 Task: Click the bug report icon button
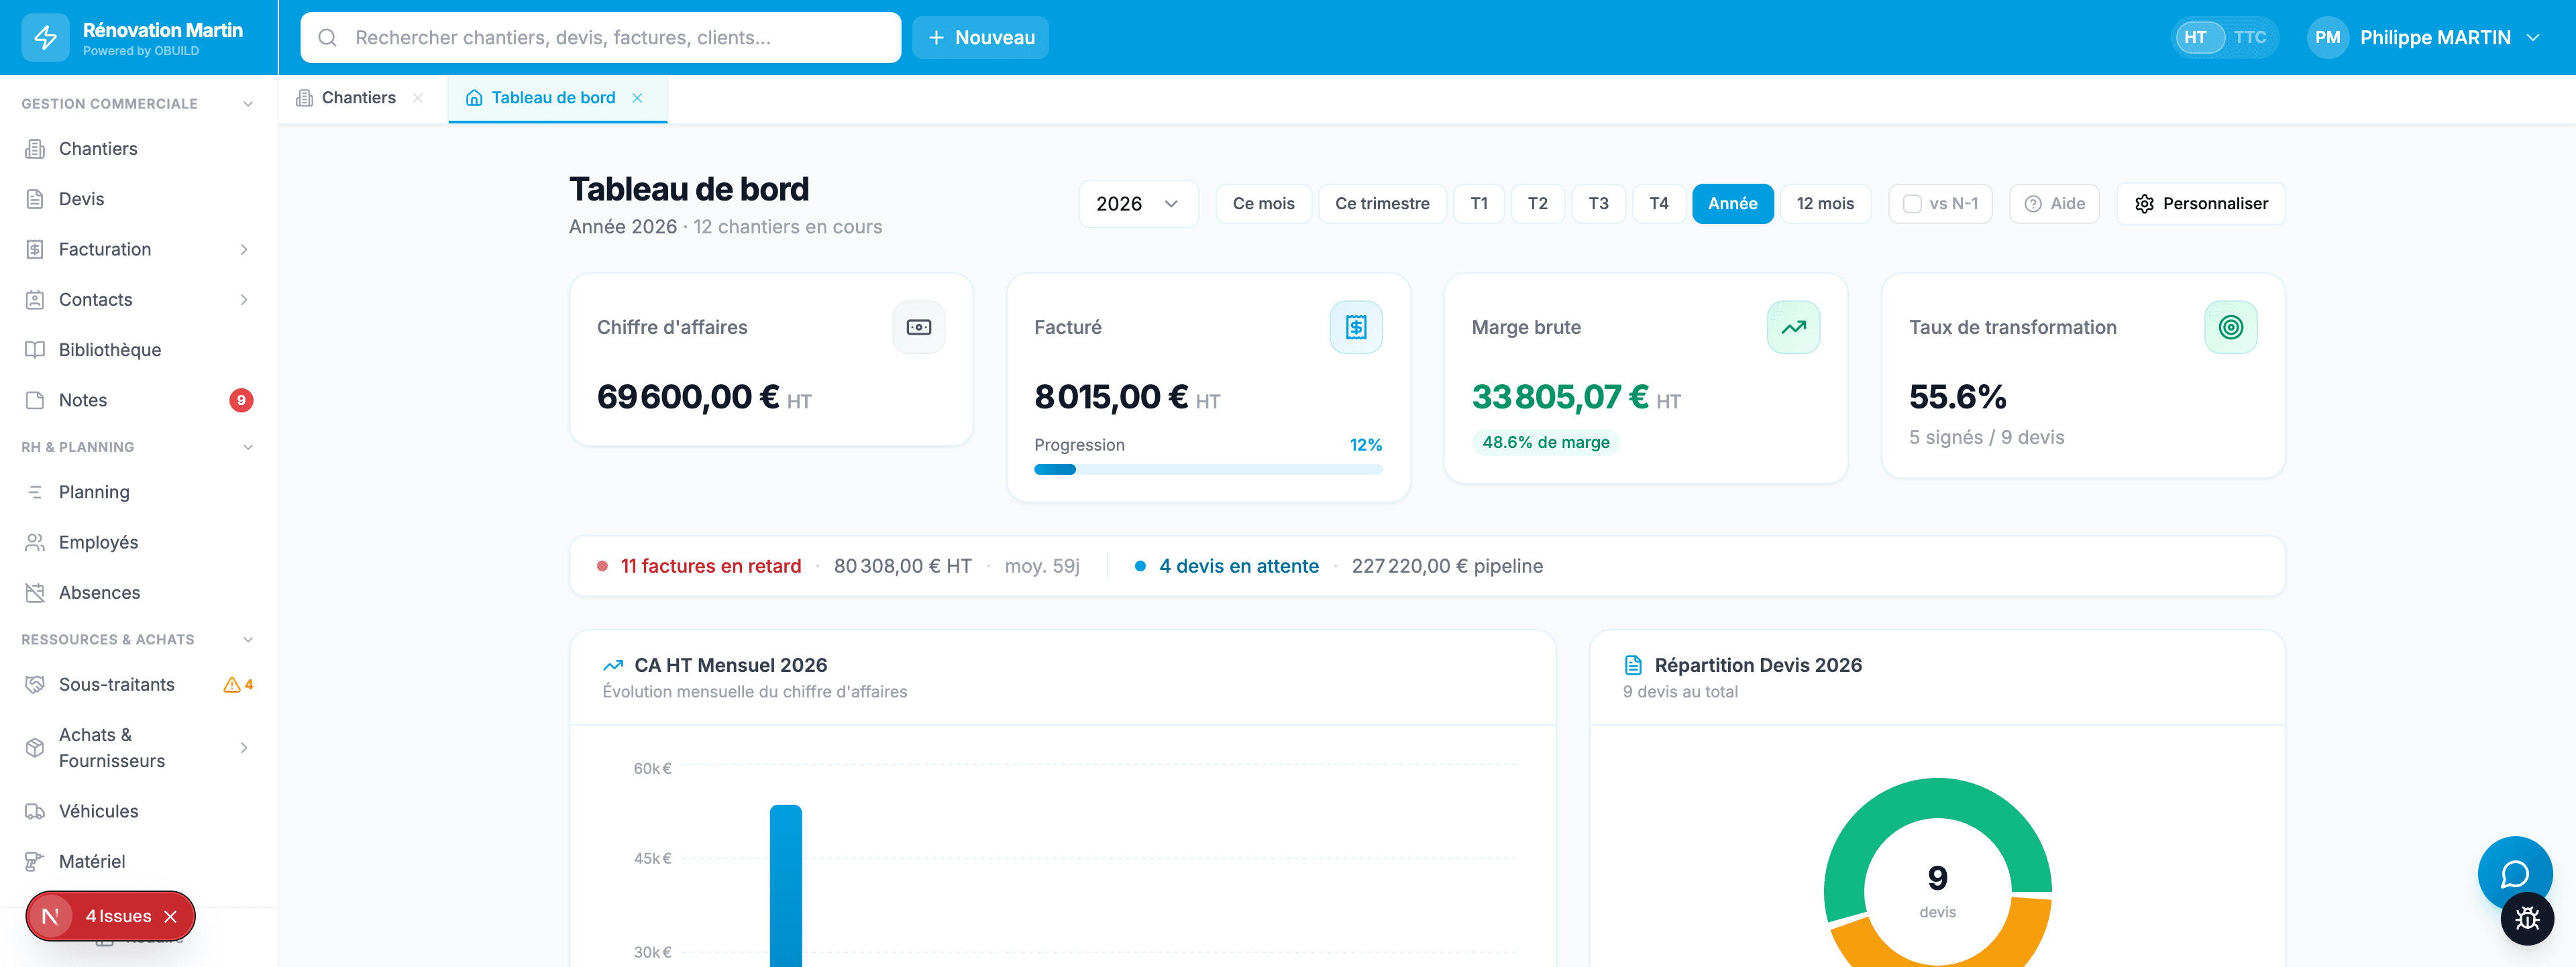pos(2527,918)
